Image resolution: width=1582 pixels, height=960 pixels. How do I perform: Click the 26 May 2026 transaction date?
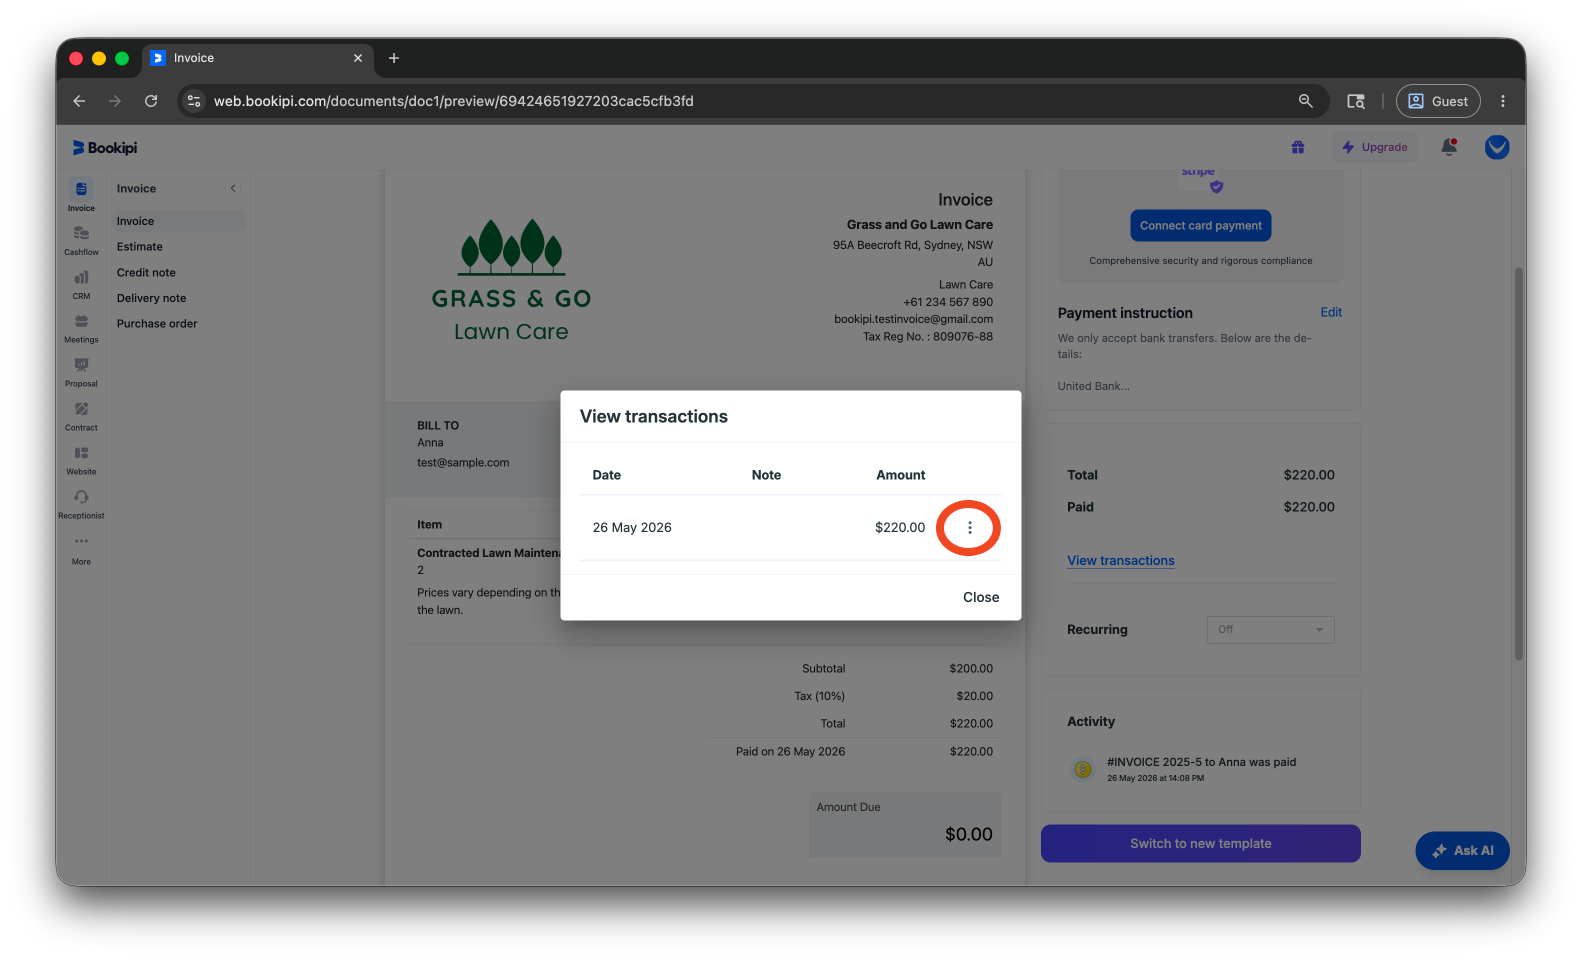(632, 528)
